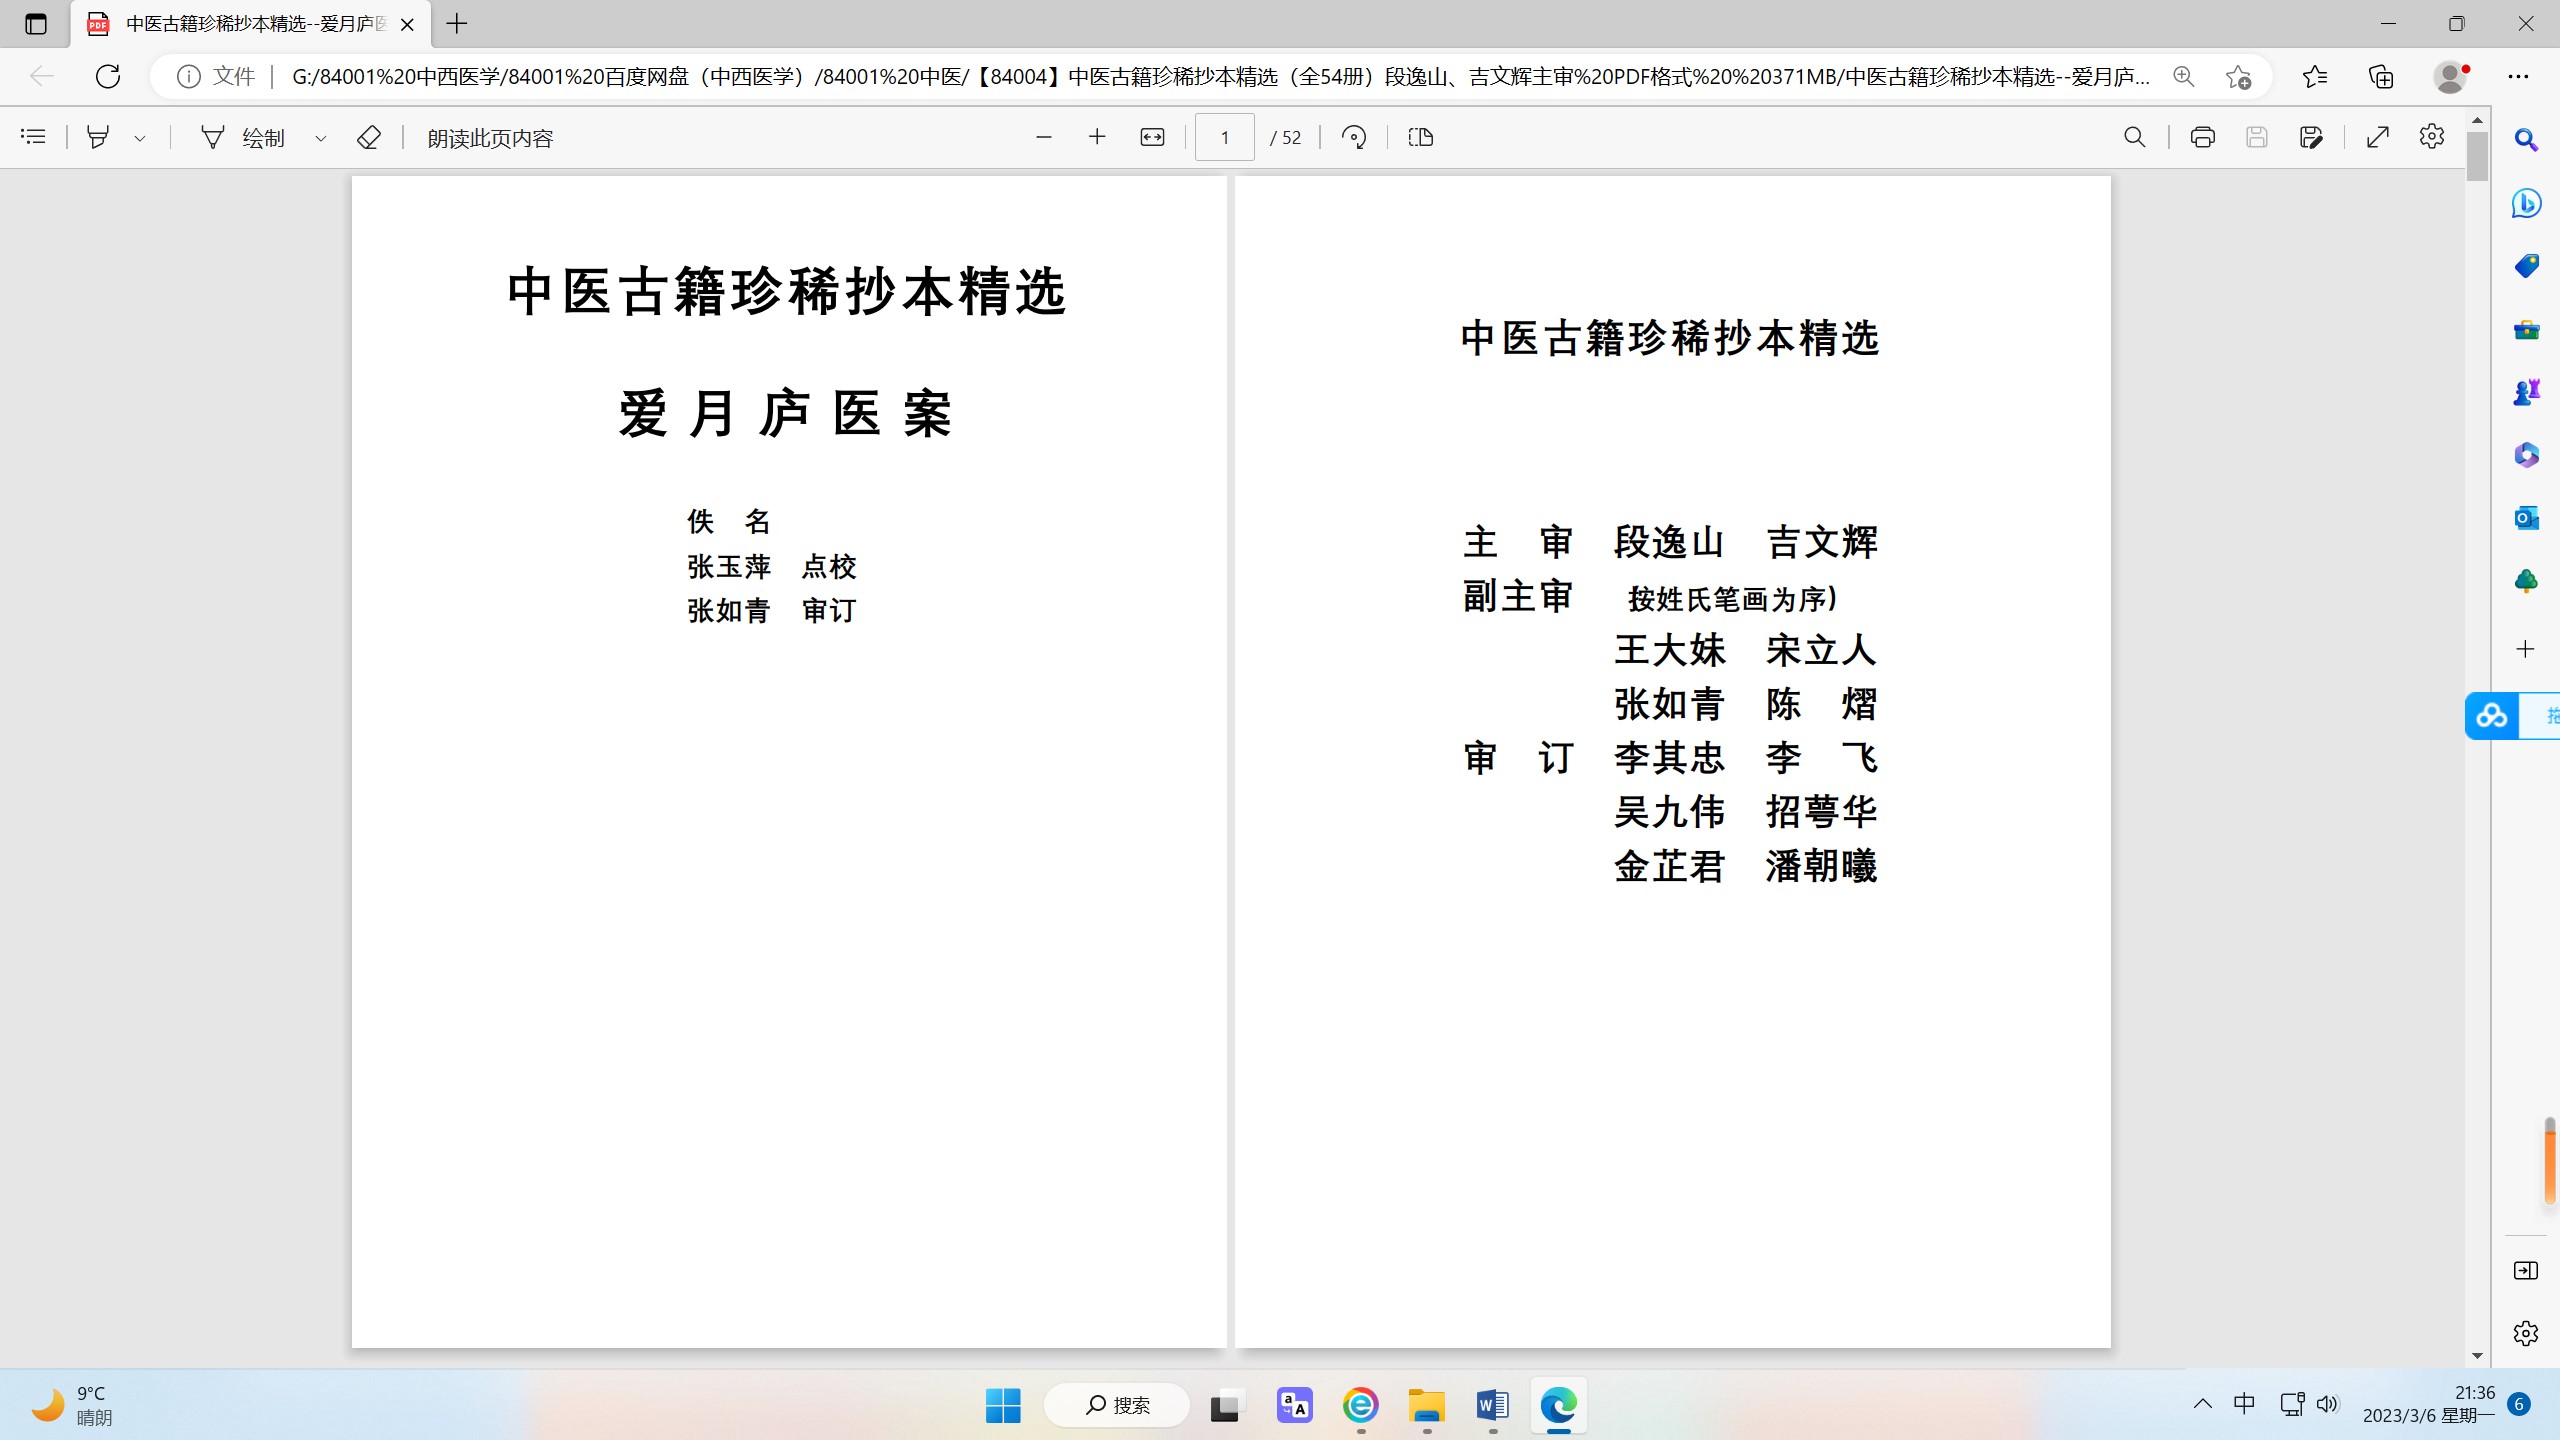2560x1440 pixels.
Task: Select the eraser tool
Action: [368, 137]
